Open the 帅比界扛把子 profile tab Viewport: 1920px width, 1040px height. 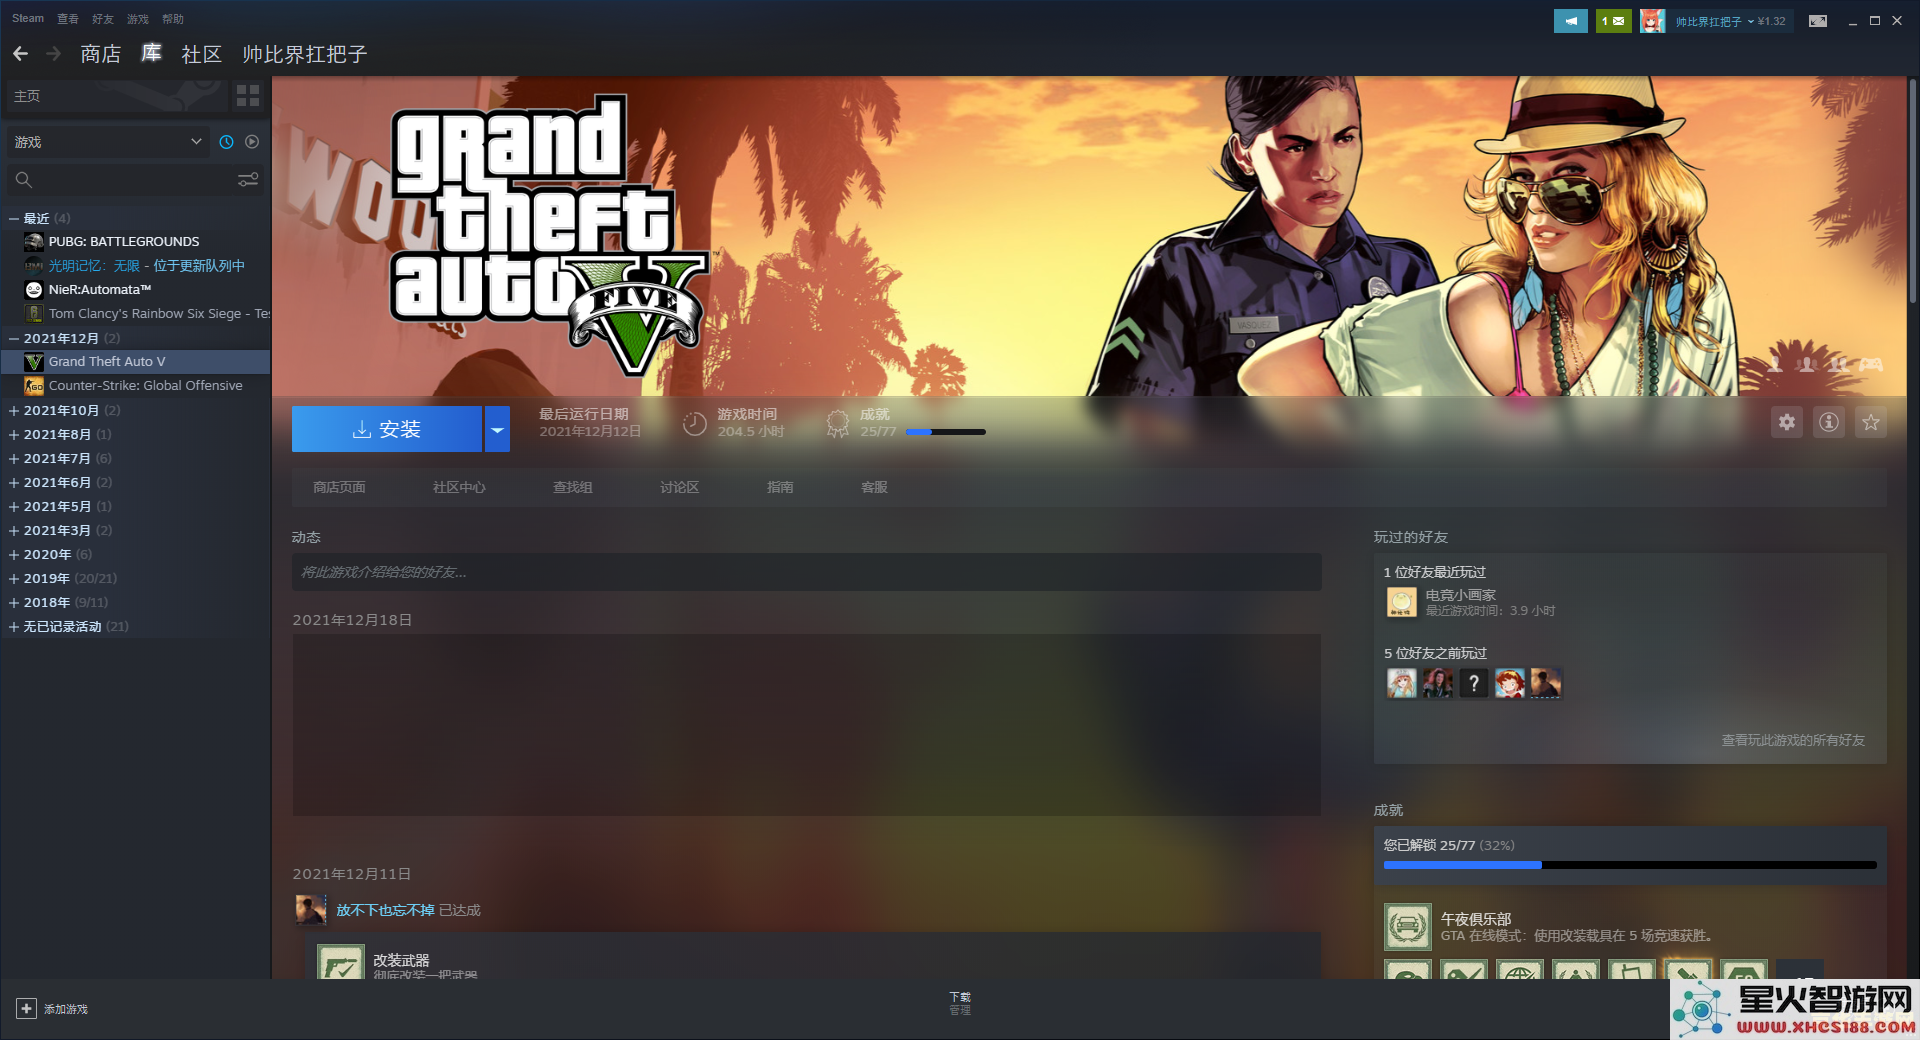(304, 54)
